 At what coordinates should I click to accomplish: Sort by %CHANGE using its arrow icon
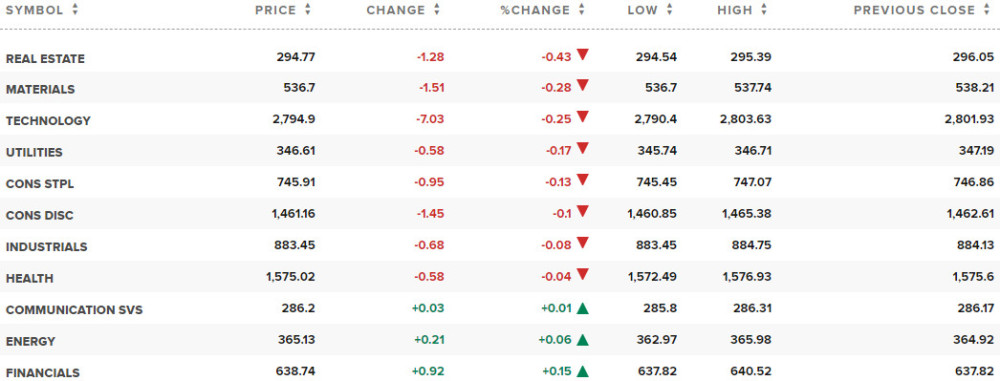coord(582,10)
